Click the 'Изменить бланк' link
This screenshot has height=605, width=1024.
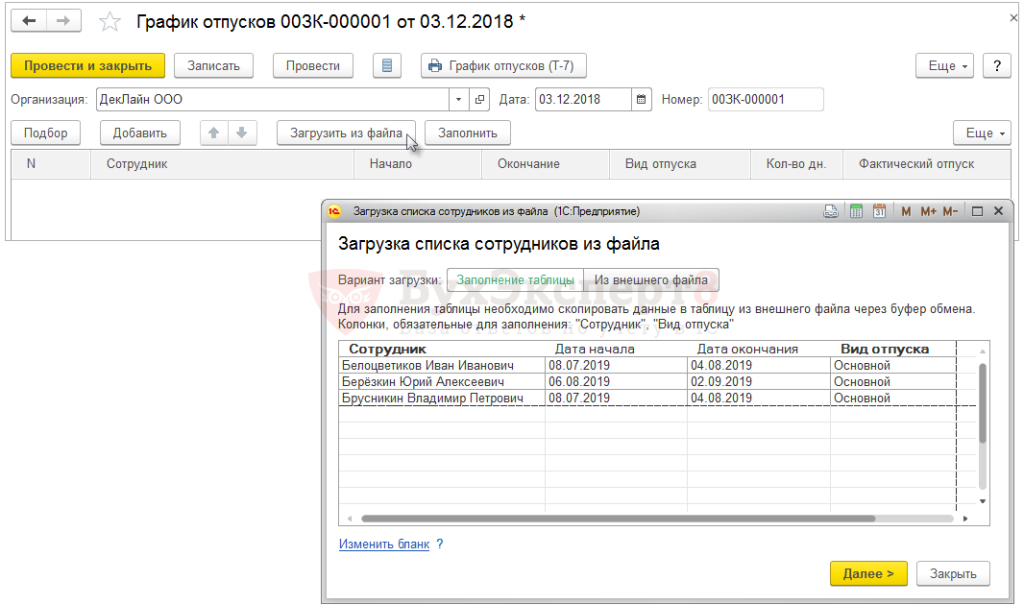[384, 544]
